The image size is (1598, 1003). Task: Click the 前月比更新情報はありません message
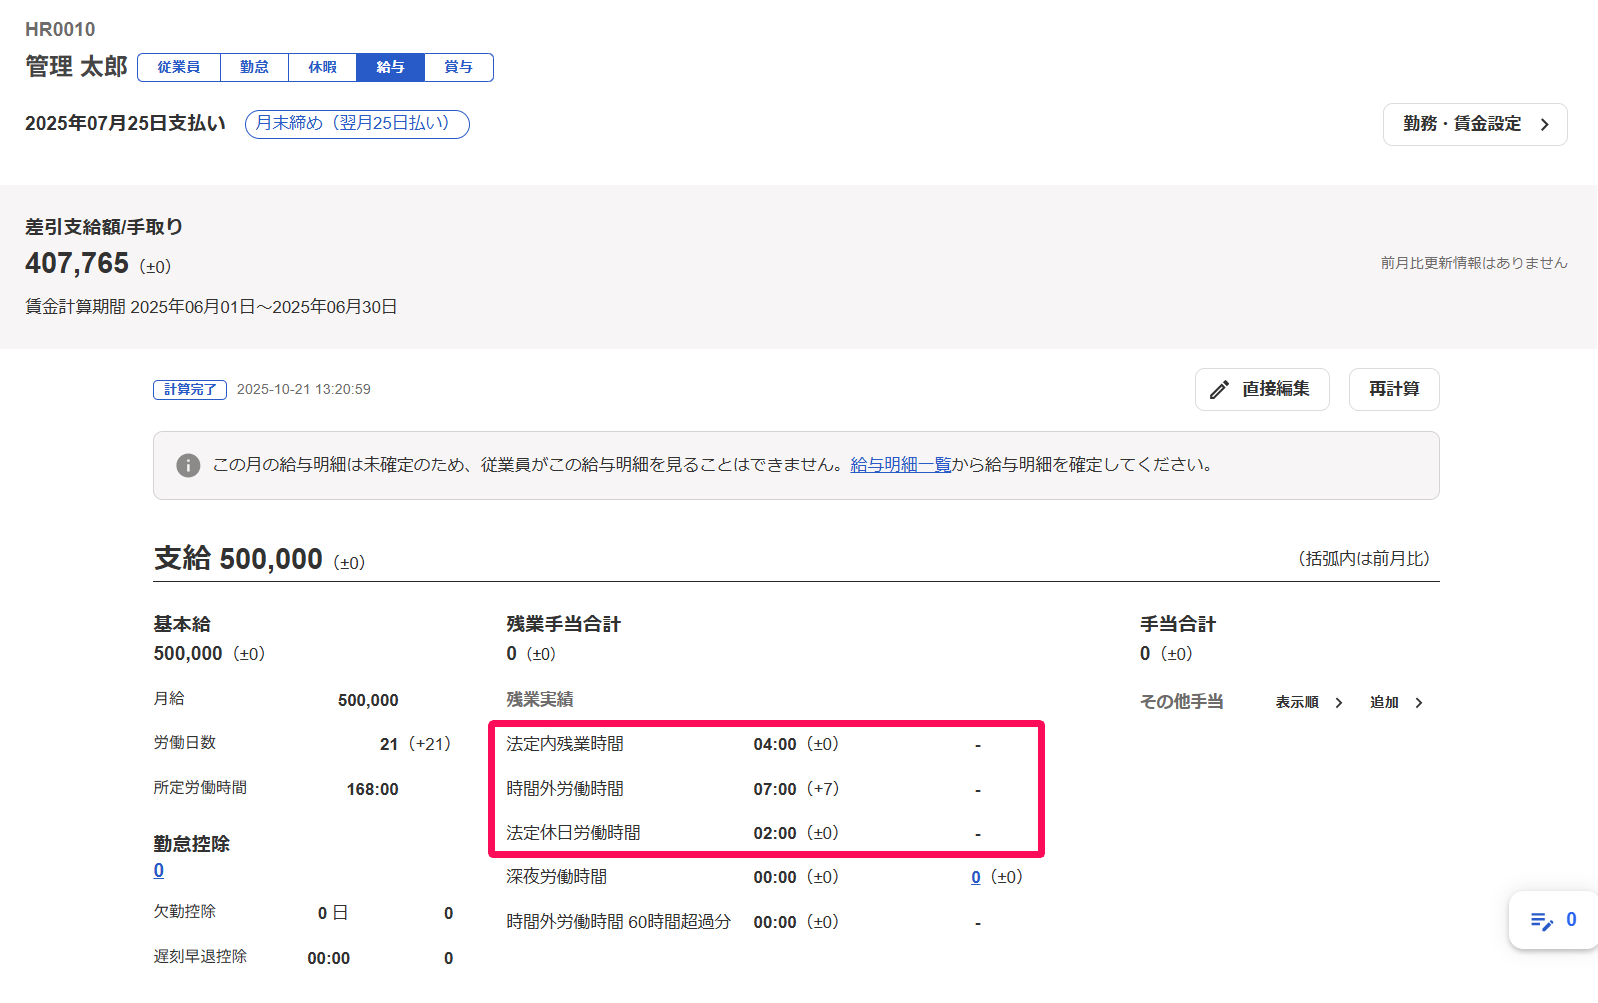(x=1474, y=263)
